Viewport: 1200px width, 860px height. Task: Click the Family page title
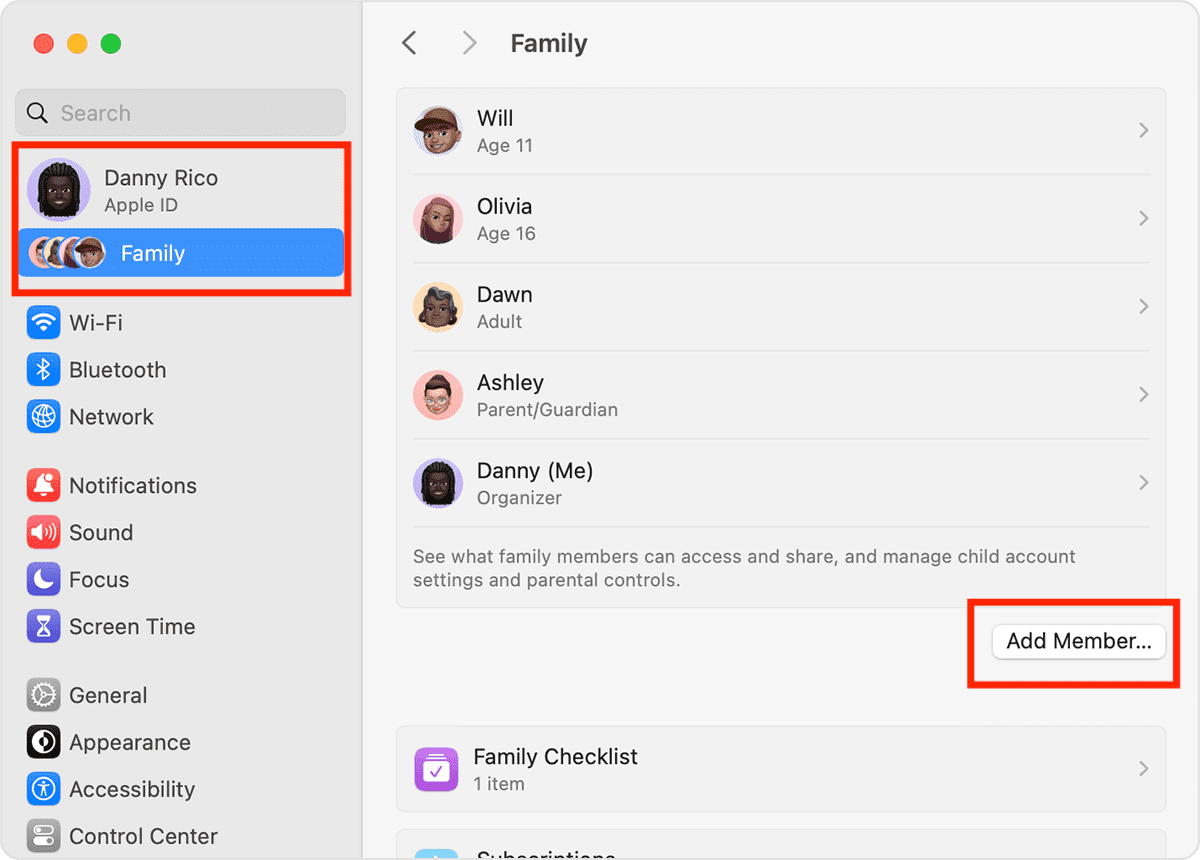pyautogui.click(x=549, y=44)
